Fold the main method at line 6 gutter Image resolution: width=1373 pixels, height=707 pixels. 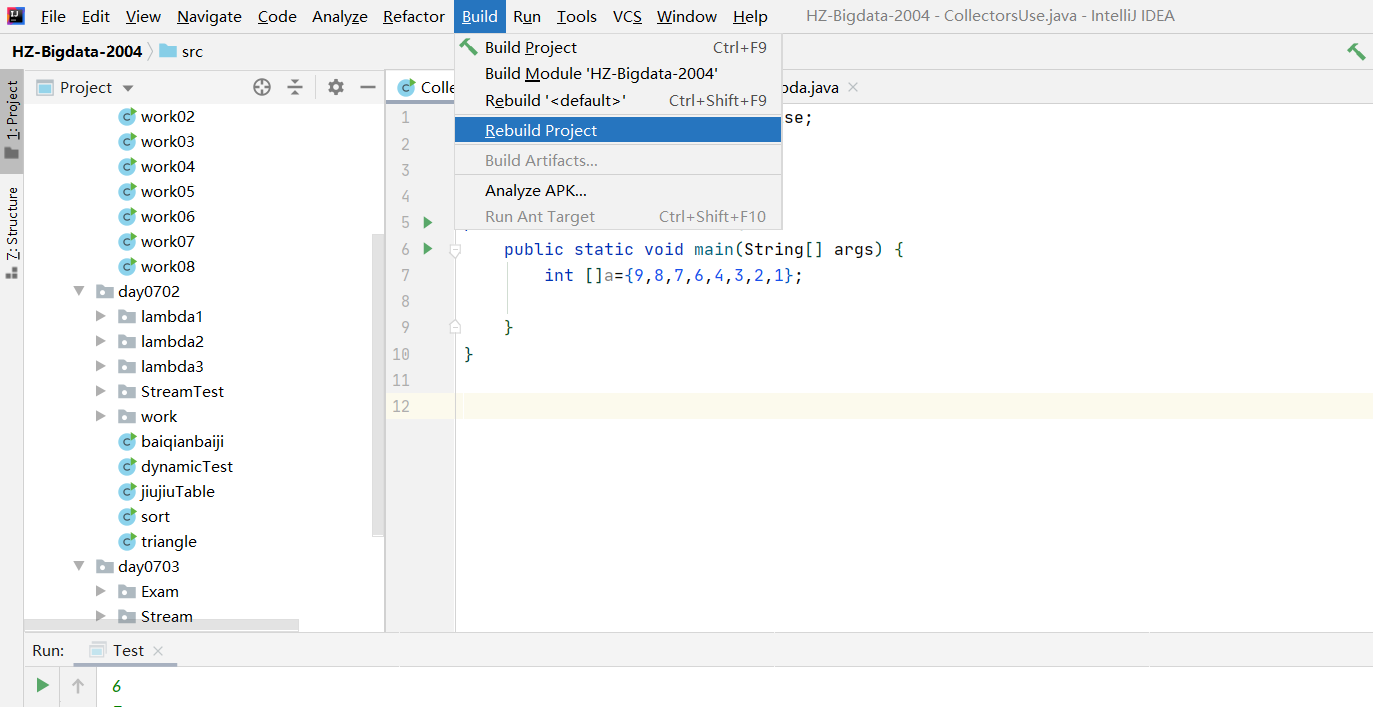tap(455, 252)
